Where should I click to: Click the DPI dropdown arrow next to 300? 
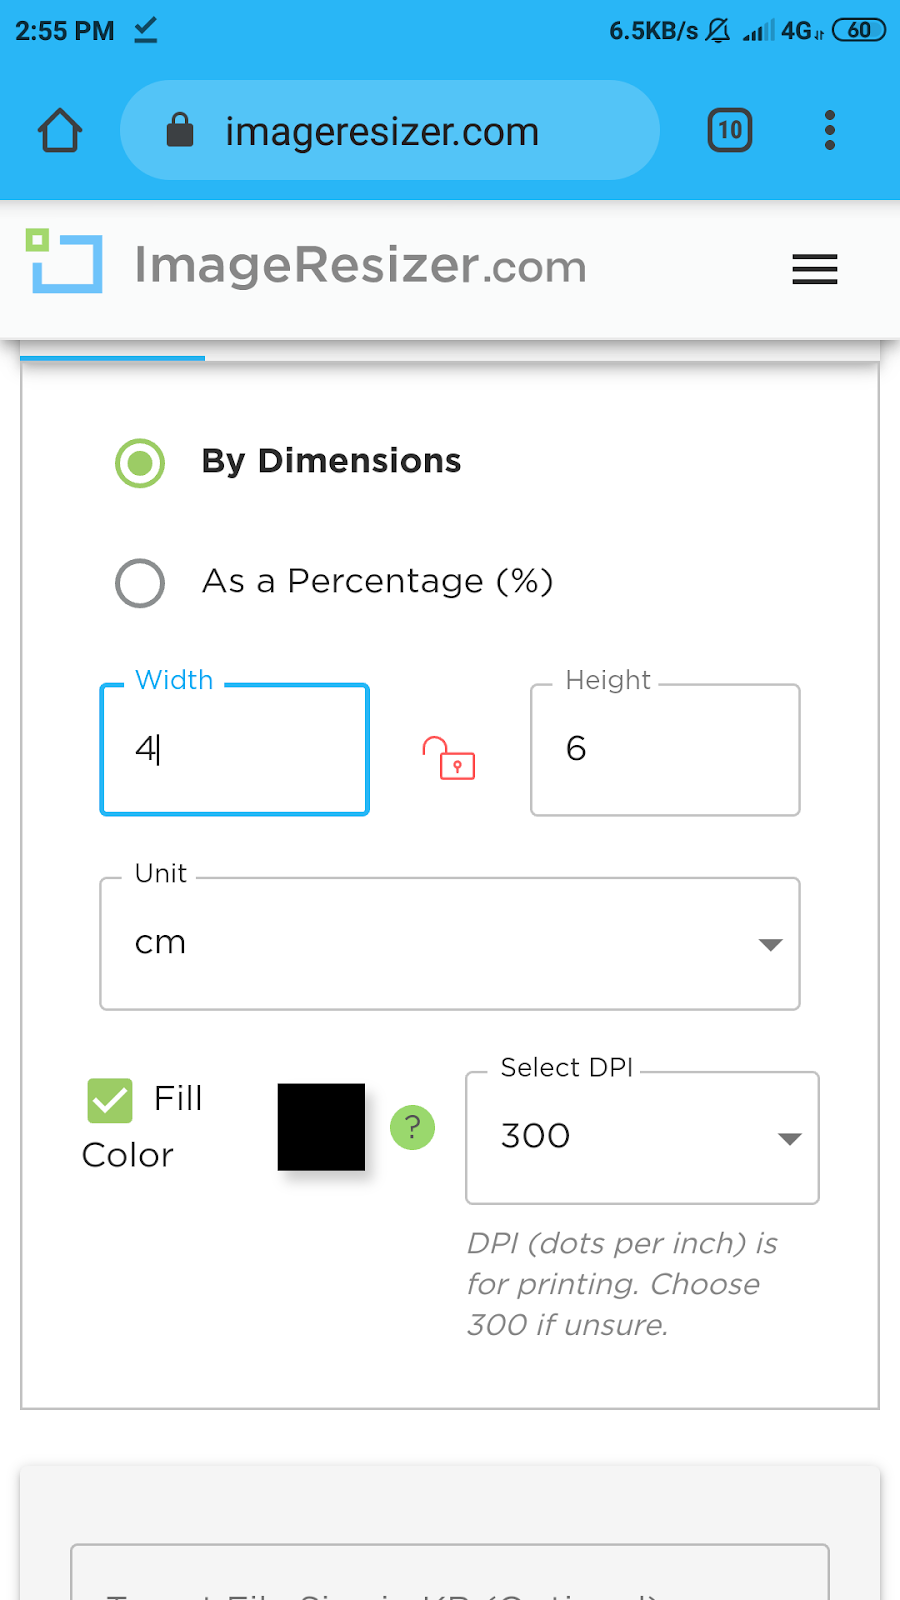789,1139
